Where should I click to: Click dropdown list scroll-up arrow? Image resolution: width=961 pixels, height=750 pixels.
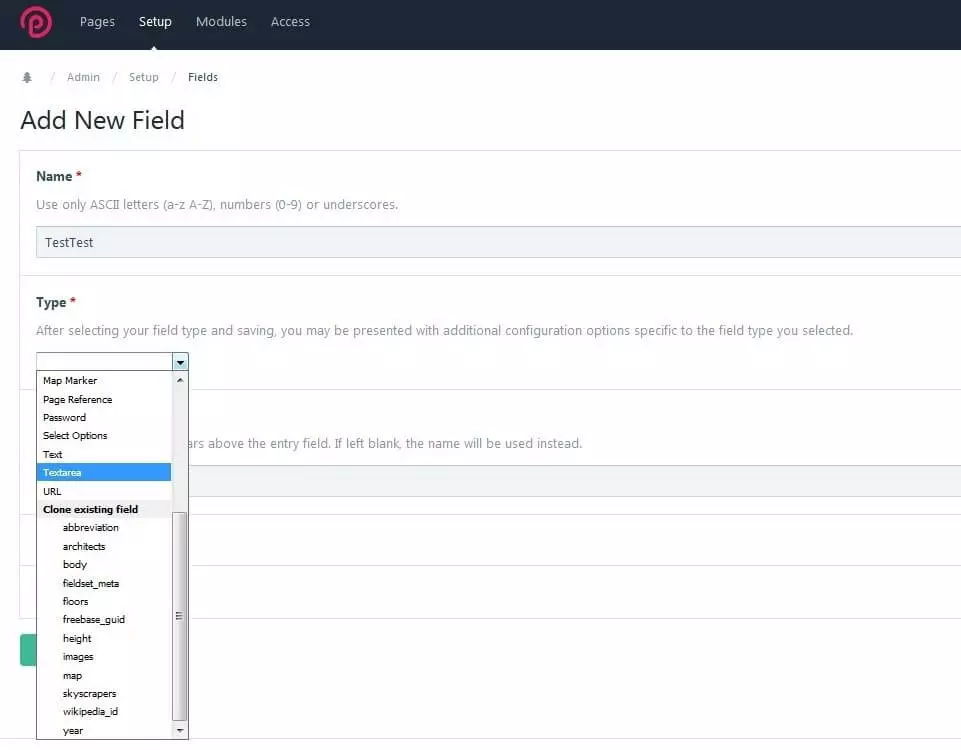click(180, 380)
